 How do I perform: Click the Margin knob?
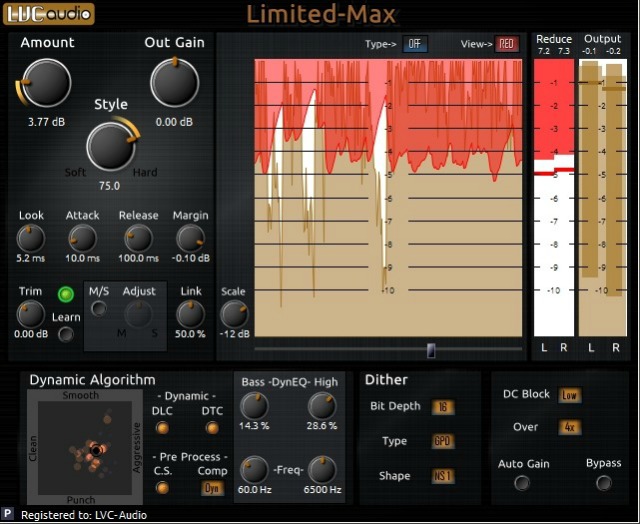190,238
